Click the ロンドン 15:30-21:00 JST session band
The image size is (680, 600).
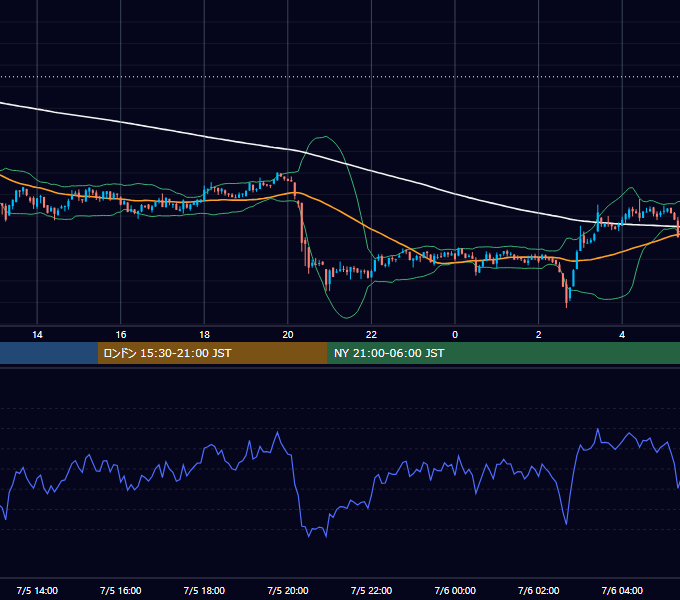pos(213,353)
